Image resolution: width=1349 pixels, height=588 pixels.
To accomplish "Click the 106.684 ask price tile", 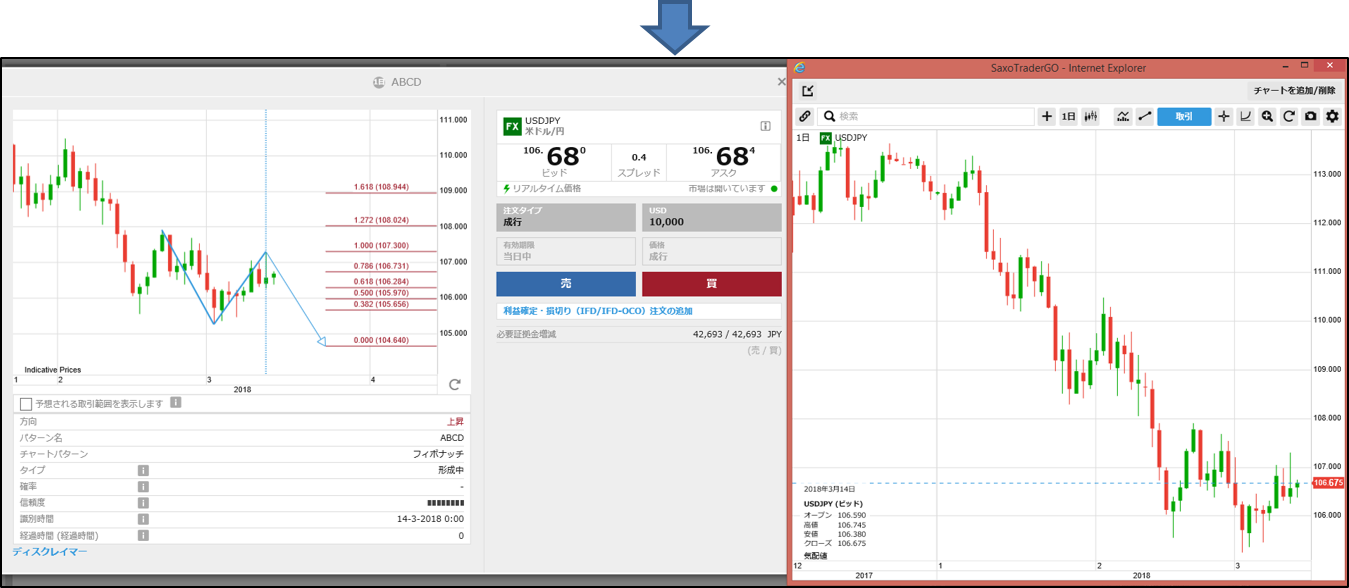I will tap(723, 160).
